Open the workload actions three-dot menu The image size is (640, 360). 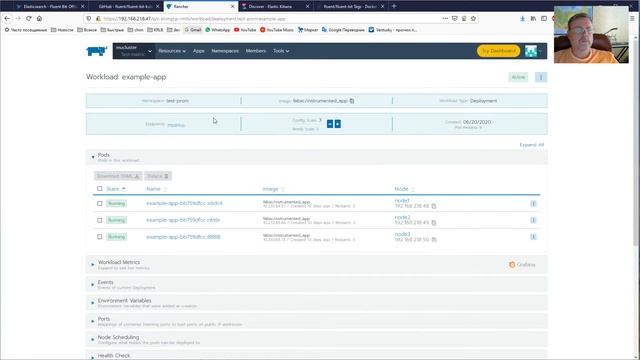[x=541, y=77]
